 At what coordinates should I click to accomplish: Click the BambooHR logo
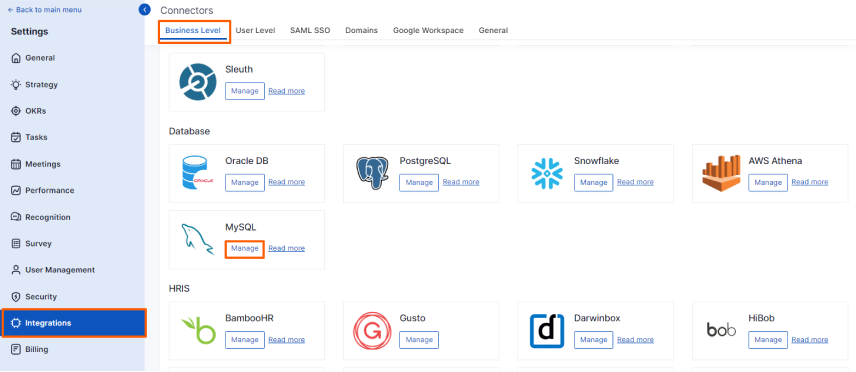(x=198, y=330)
